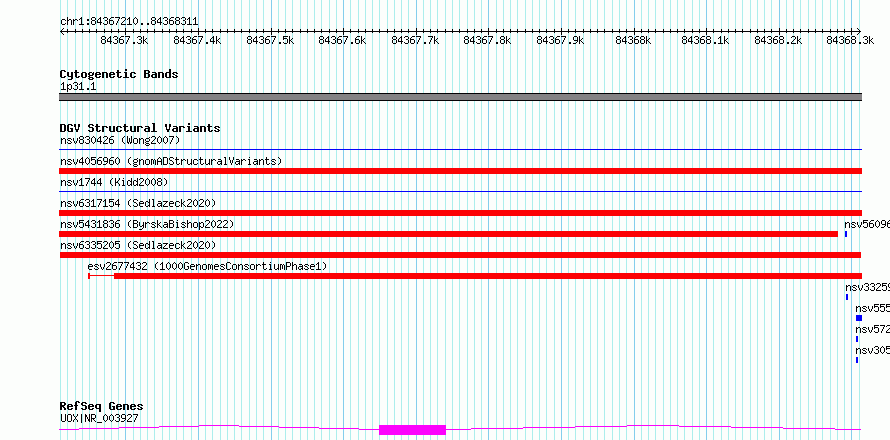Click the truncated nsv56096 variant label
The image size is (890, 440).
pyautogui.click(x=867, y=224)
